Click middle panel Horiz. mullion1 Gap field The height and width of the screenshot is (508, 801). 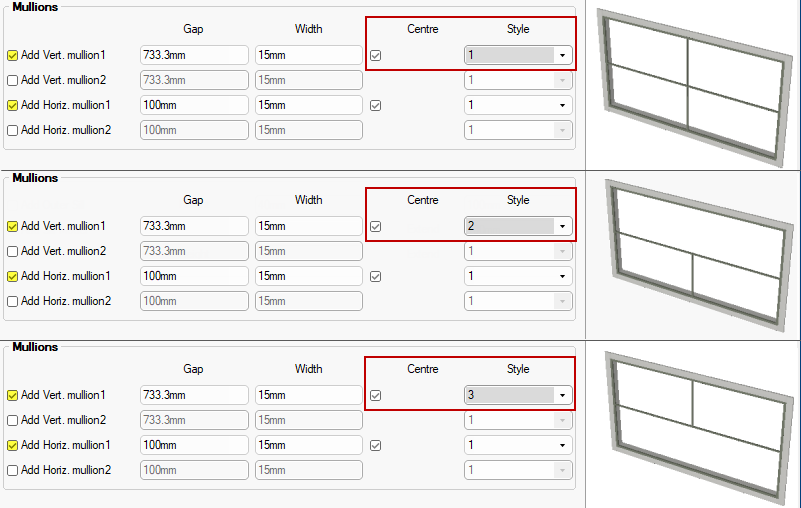tap(194, 276)
